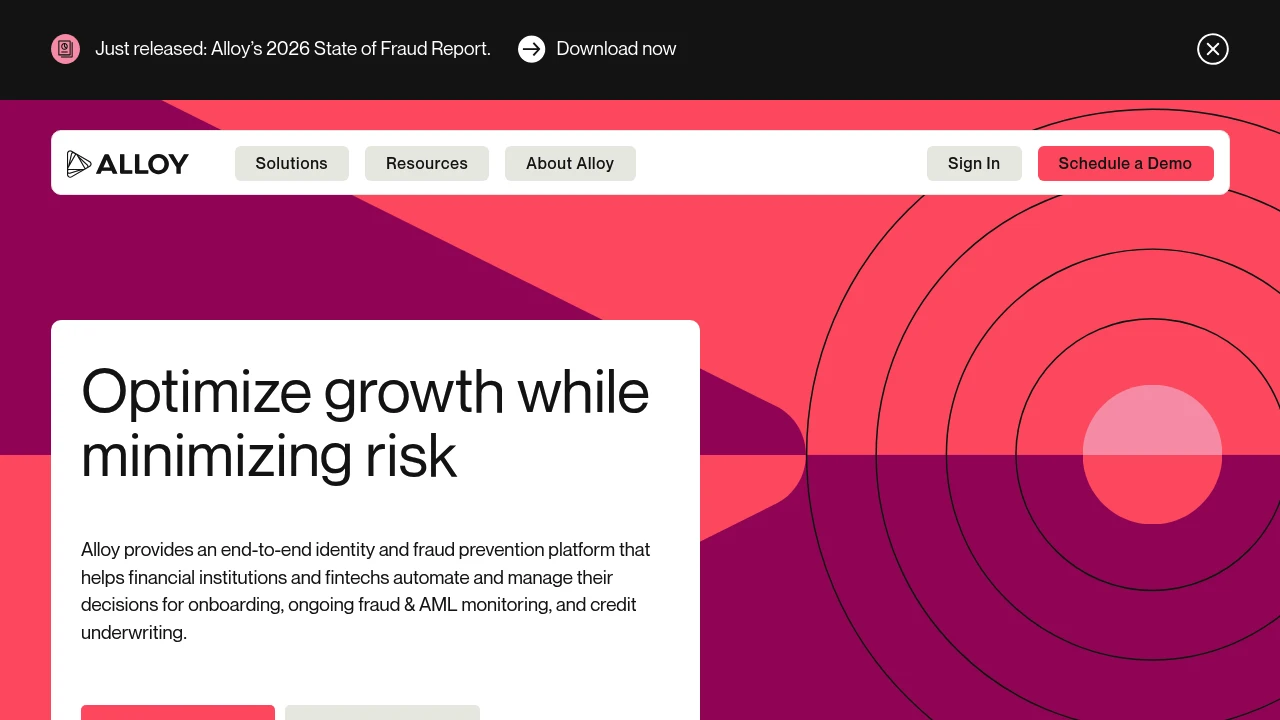1280x720 pixels.
Task: Click the ALLOY wordmark in the navbar
Action: click(142, 164)
